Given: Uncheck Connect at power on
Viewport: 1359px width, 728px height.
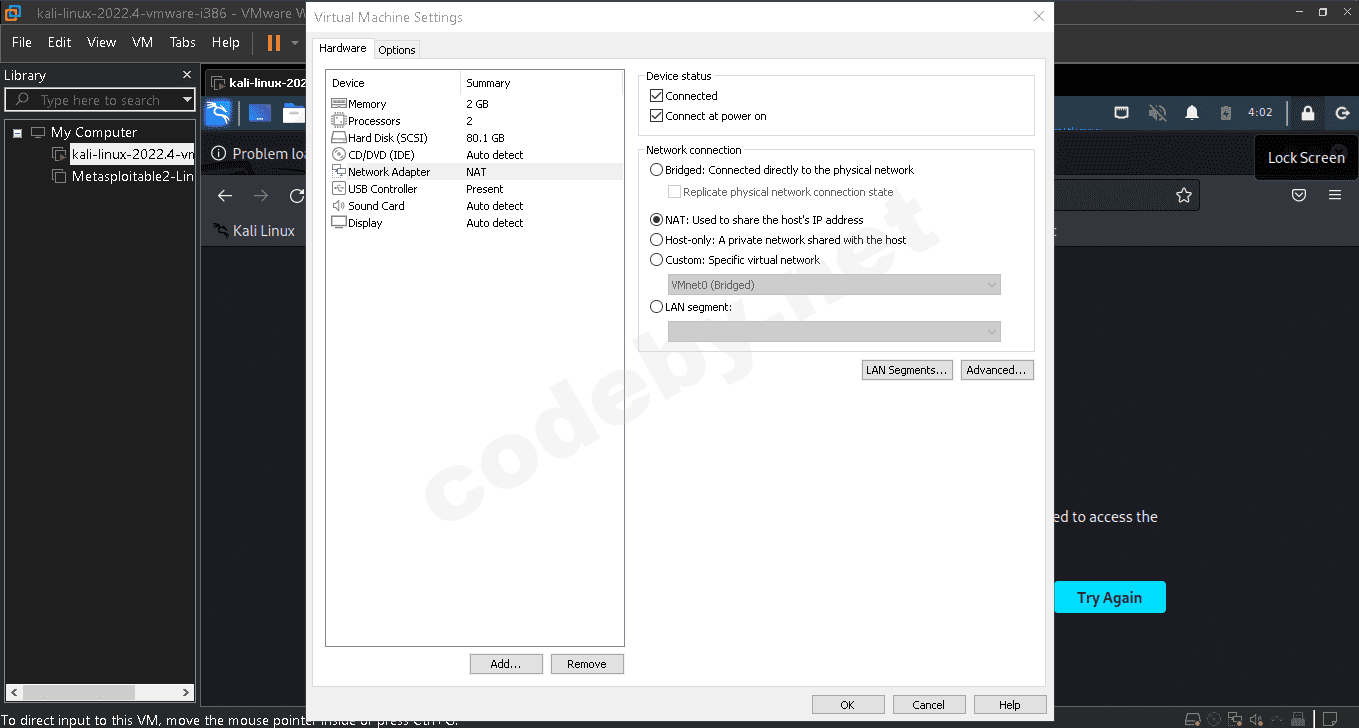Looking at the screenshot, I should coord(657,116).
